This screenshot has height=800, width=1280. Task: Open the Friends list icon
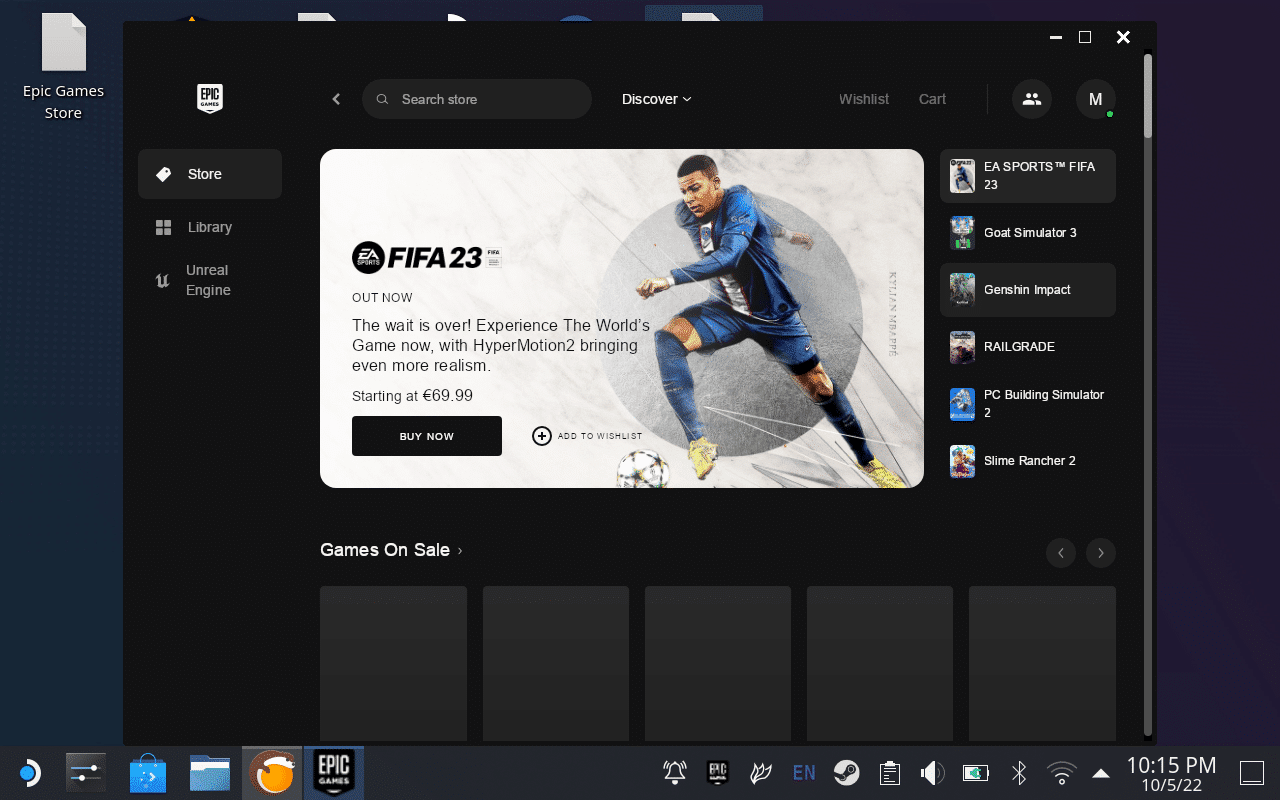(1032, 99)
